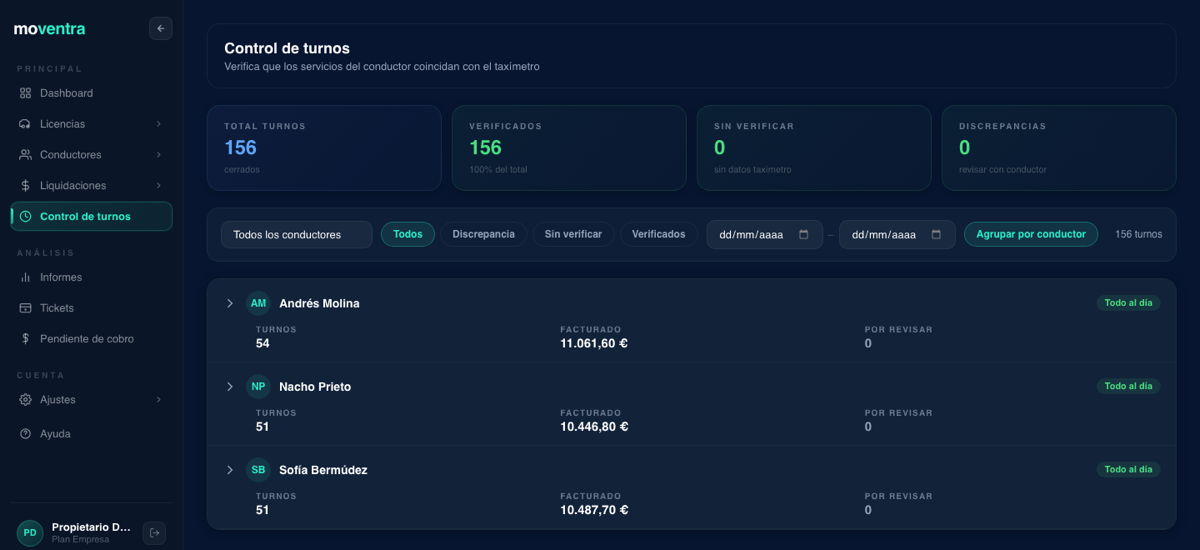Click the logout icon beside Propietario
Screen dimensions: 1200x550
click(154, 533)
